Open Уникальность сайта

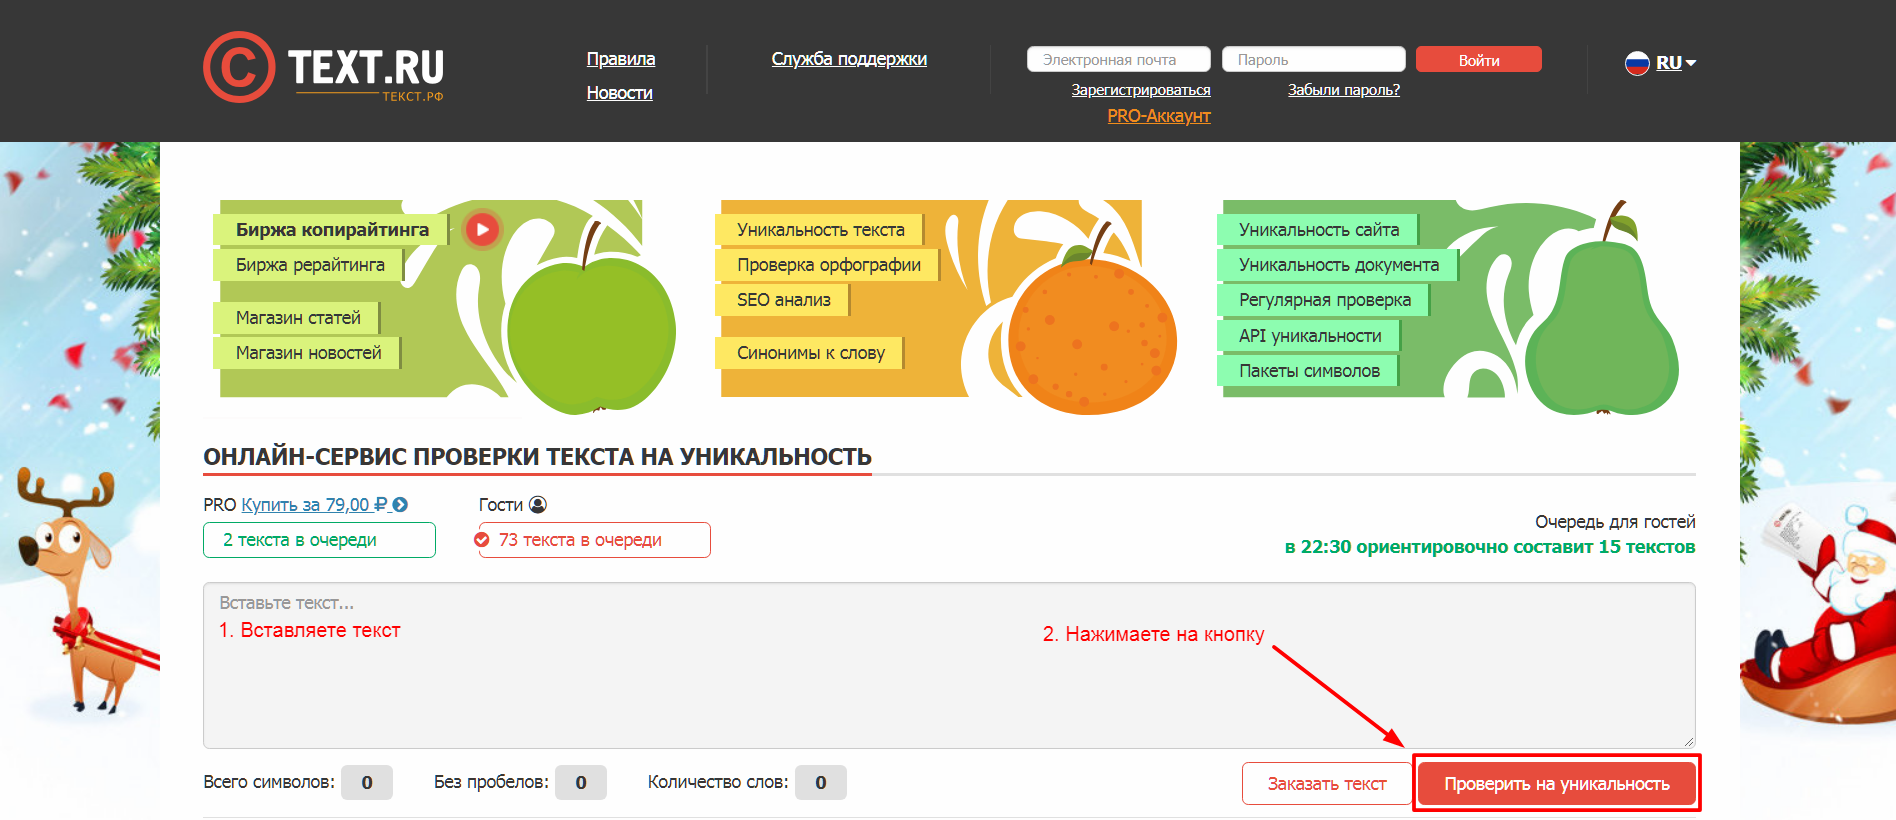click(x=1319, y=230)
